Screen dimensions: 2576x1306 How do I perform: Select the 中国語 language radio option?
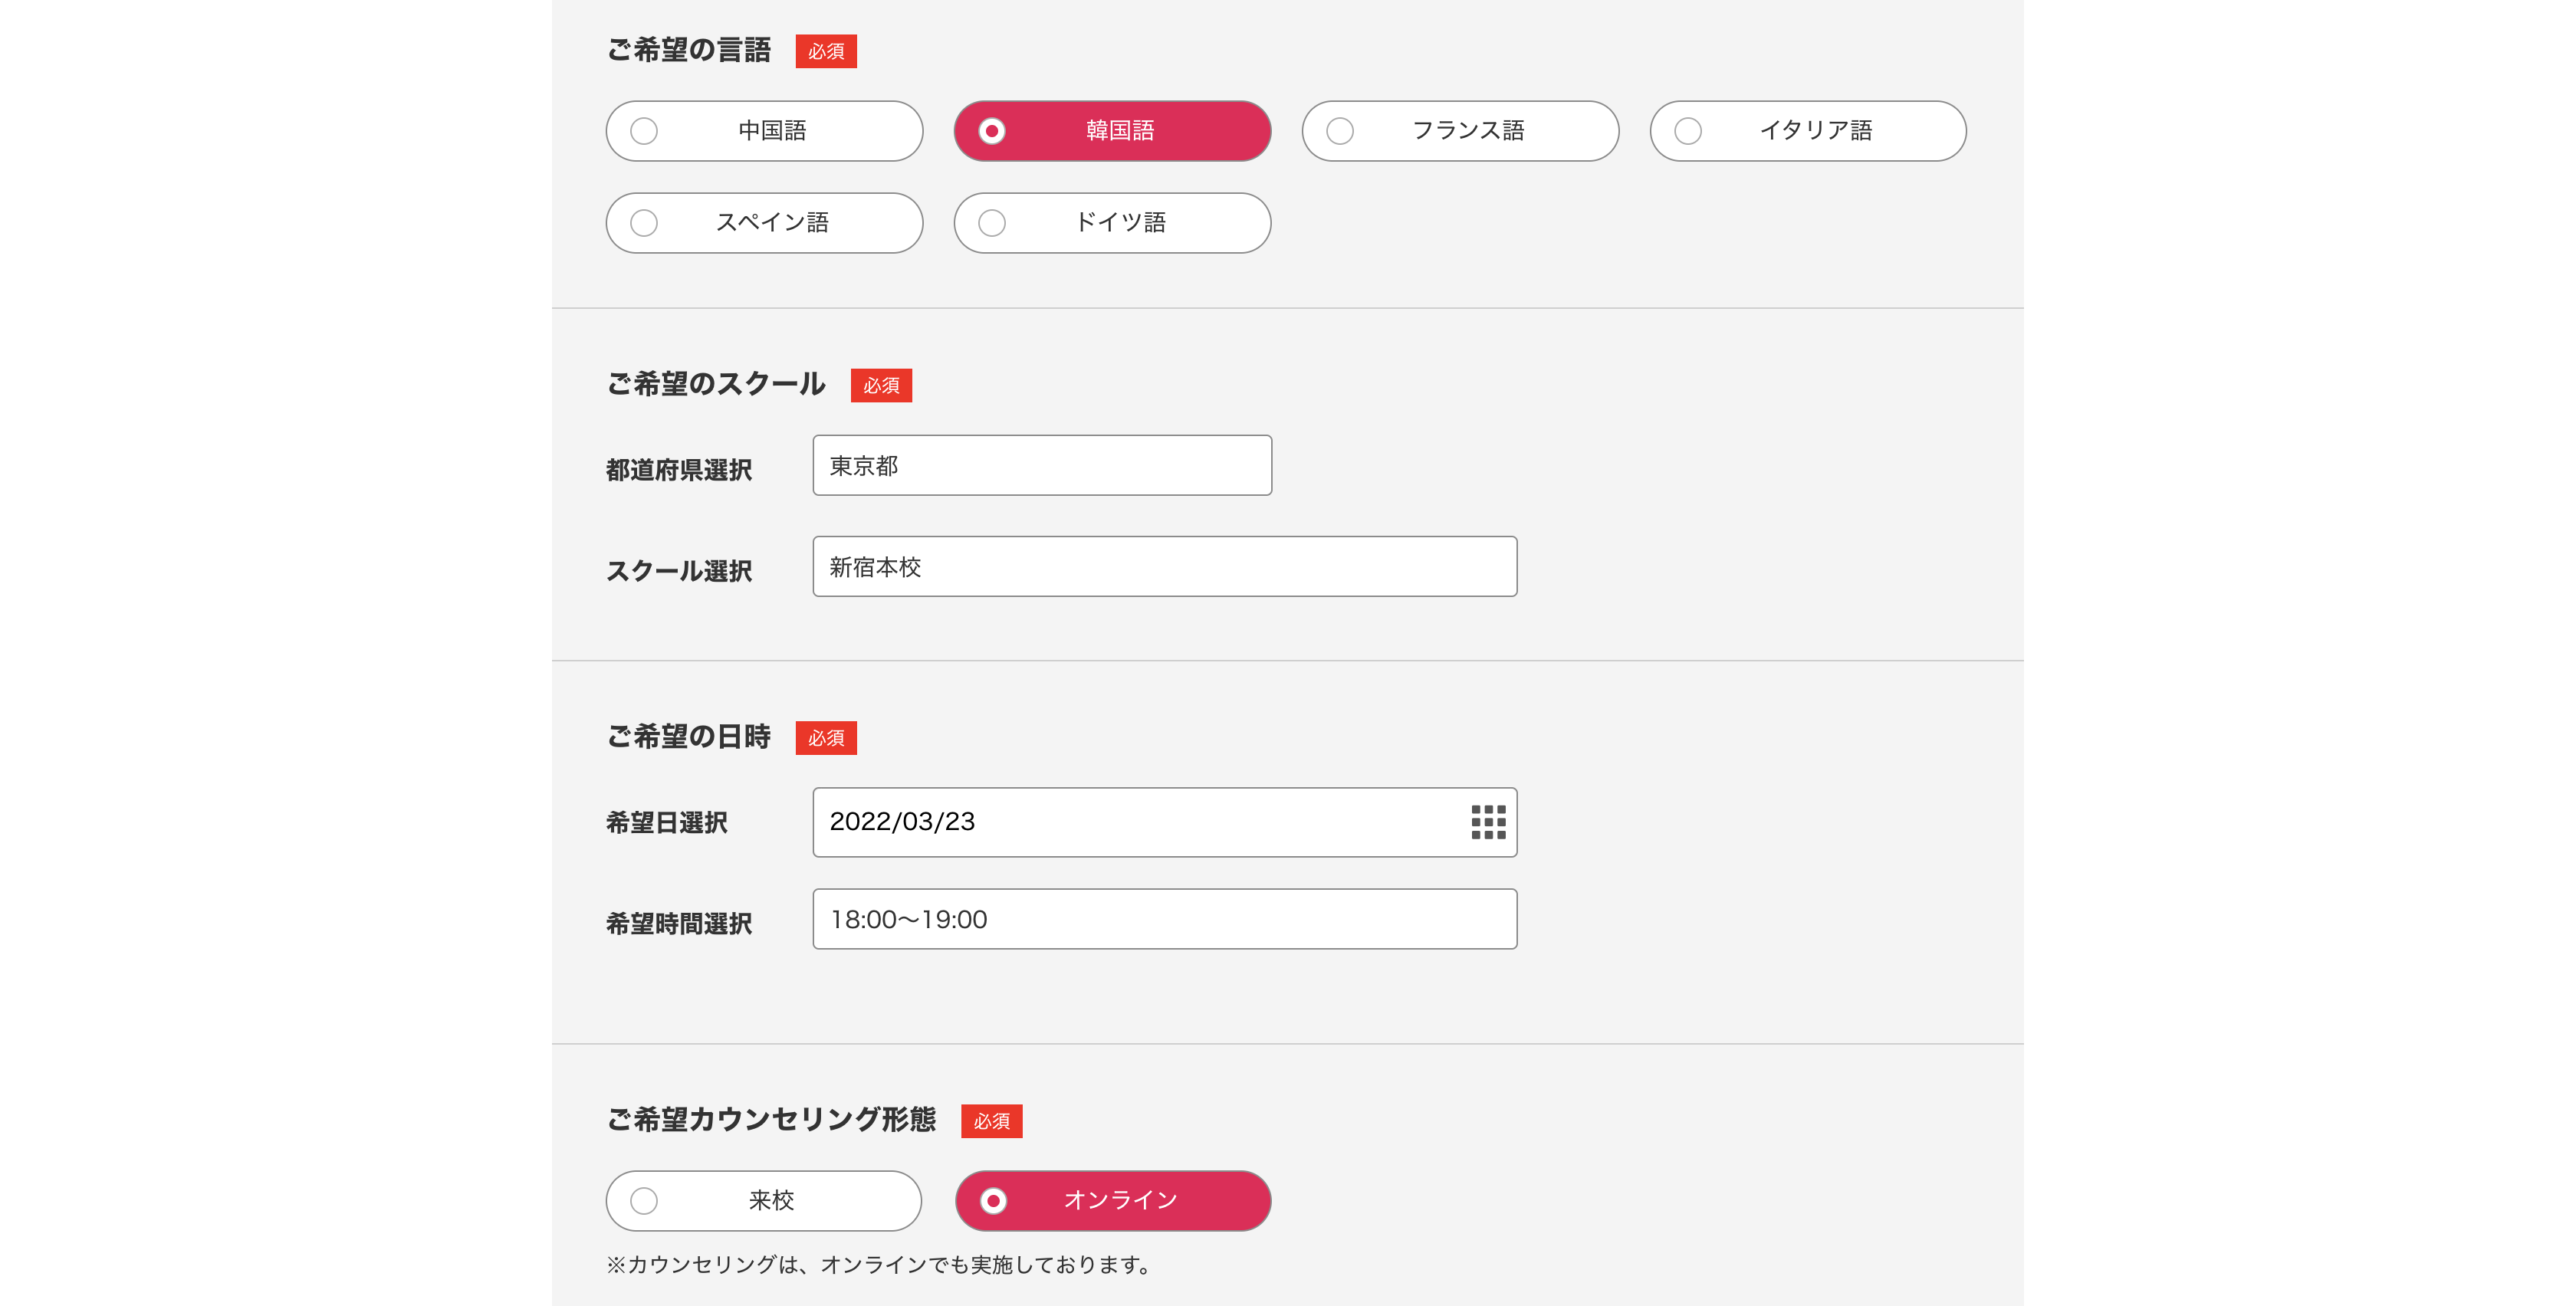pos(764,131)
